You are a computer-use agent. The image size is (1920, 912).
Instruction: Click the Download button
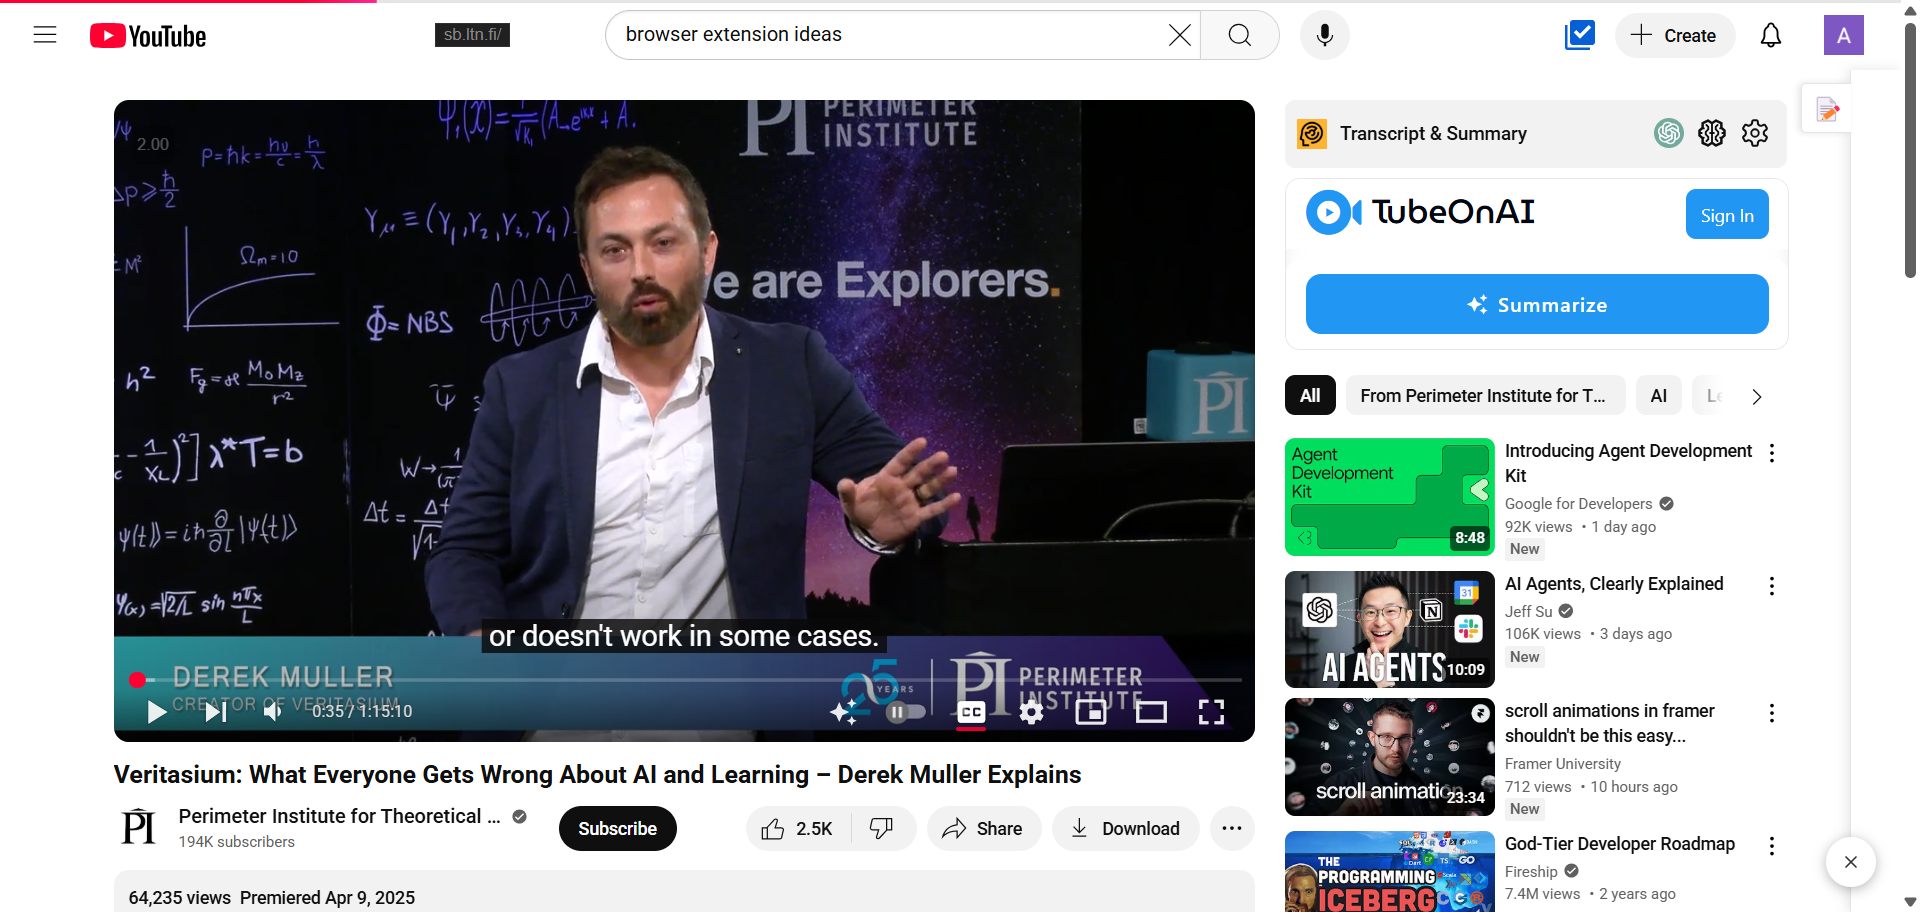point(1125,829)
